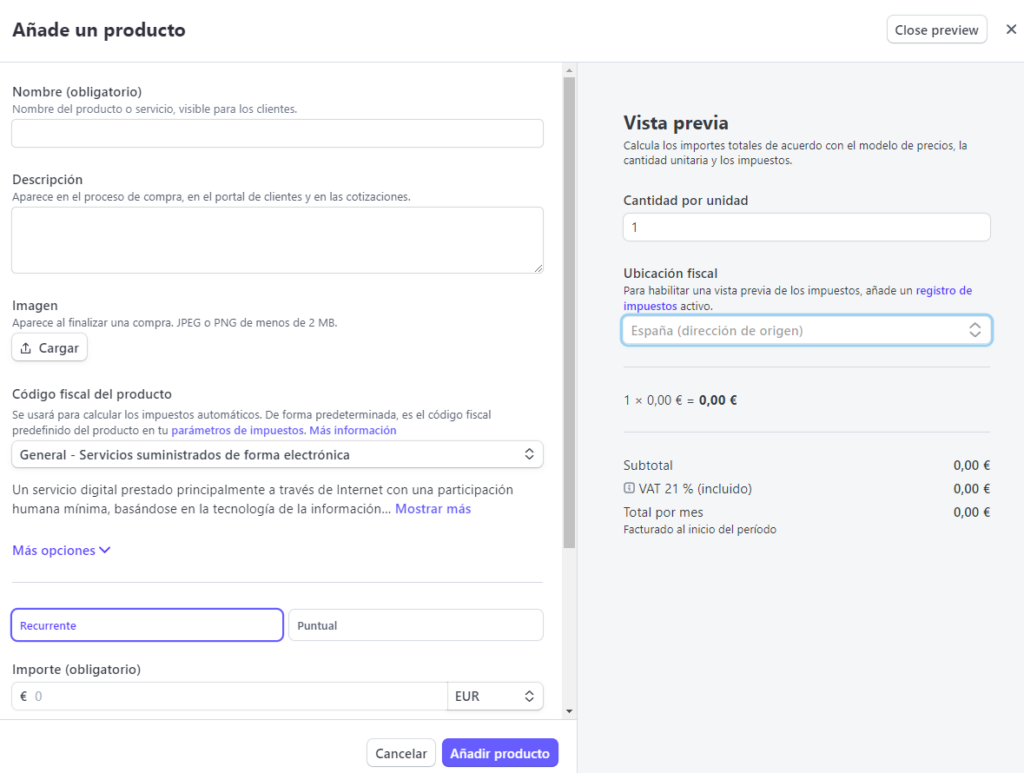Select the Recurrente pricing option
This screenshot has height=773, width=1024.
[147, 625]
